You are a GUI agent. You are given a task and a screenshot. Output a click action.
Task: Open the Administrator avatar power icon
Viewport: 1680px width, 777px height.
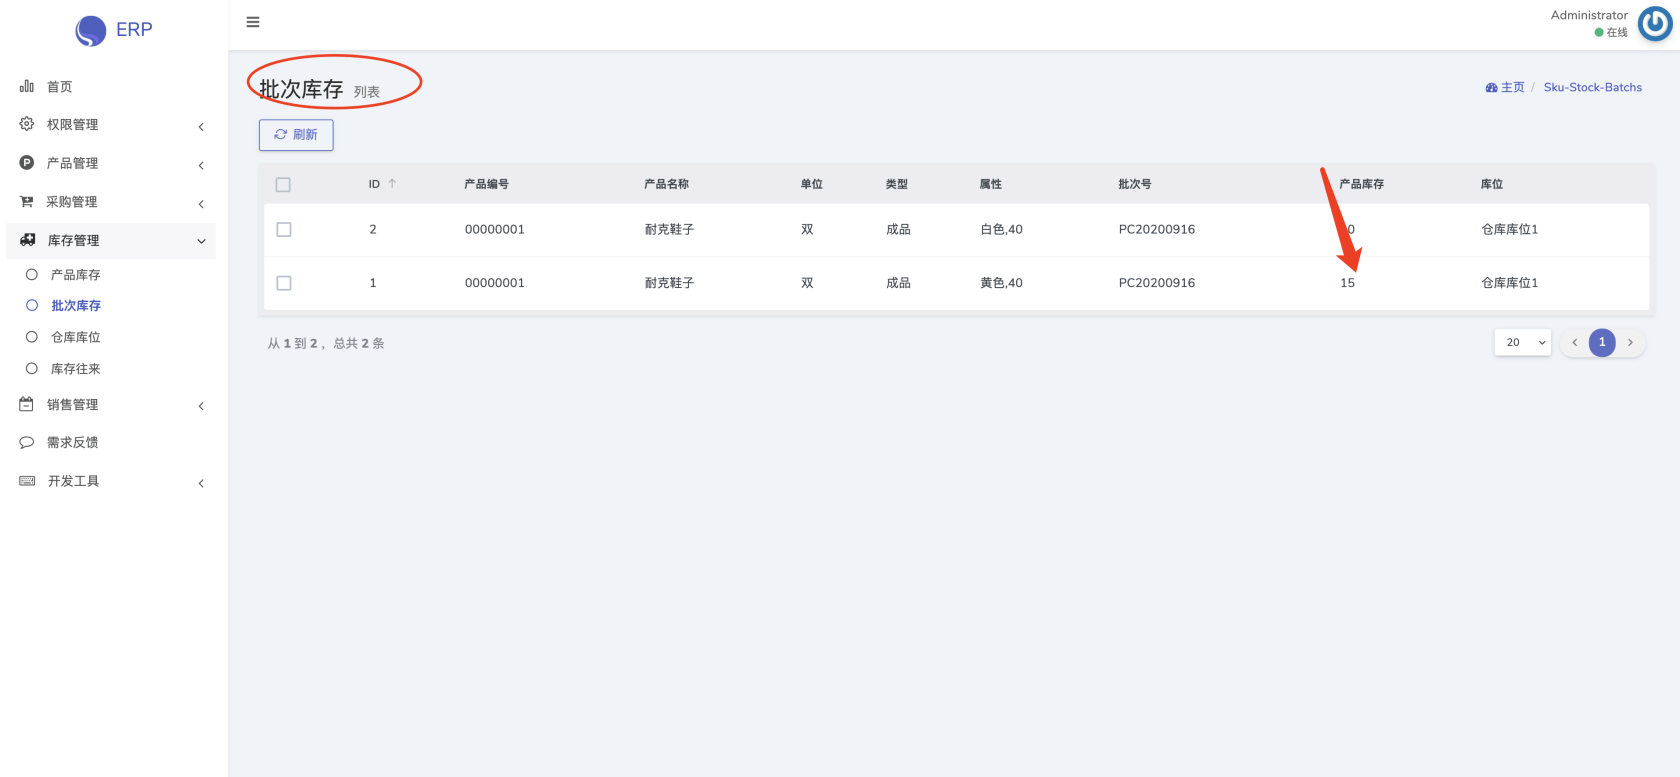tap(1654, 23)
